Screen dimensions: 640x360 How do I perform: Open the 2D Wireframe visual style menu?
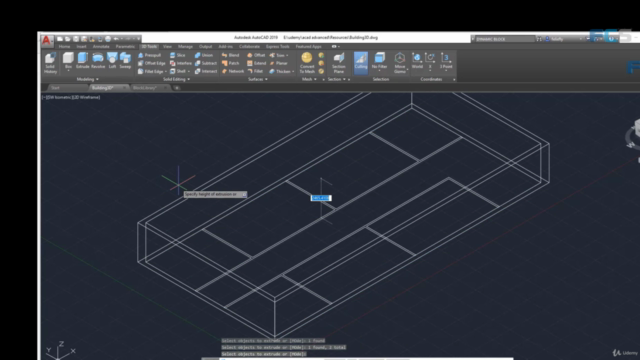(86, 97)
